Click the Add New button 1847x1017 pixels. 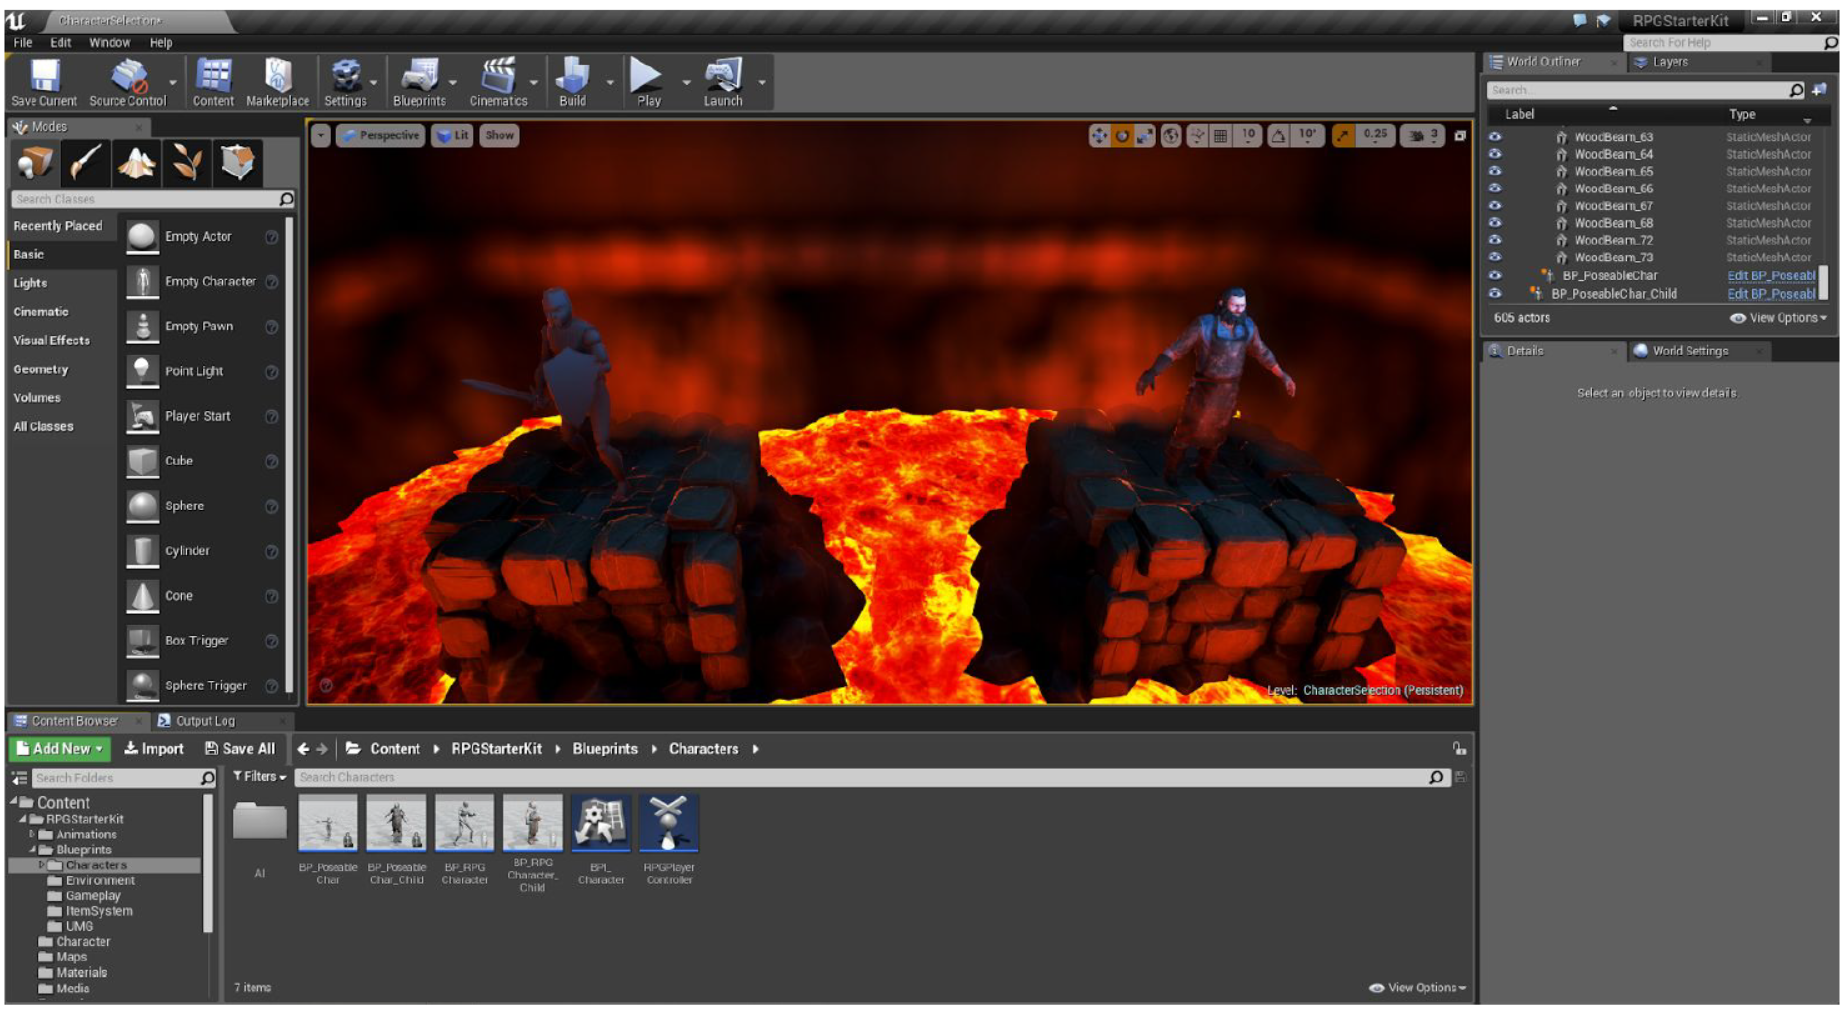coord(60,749)
